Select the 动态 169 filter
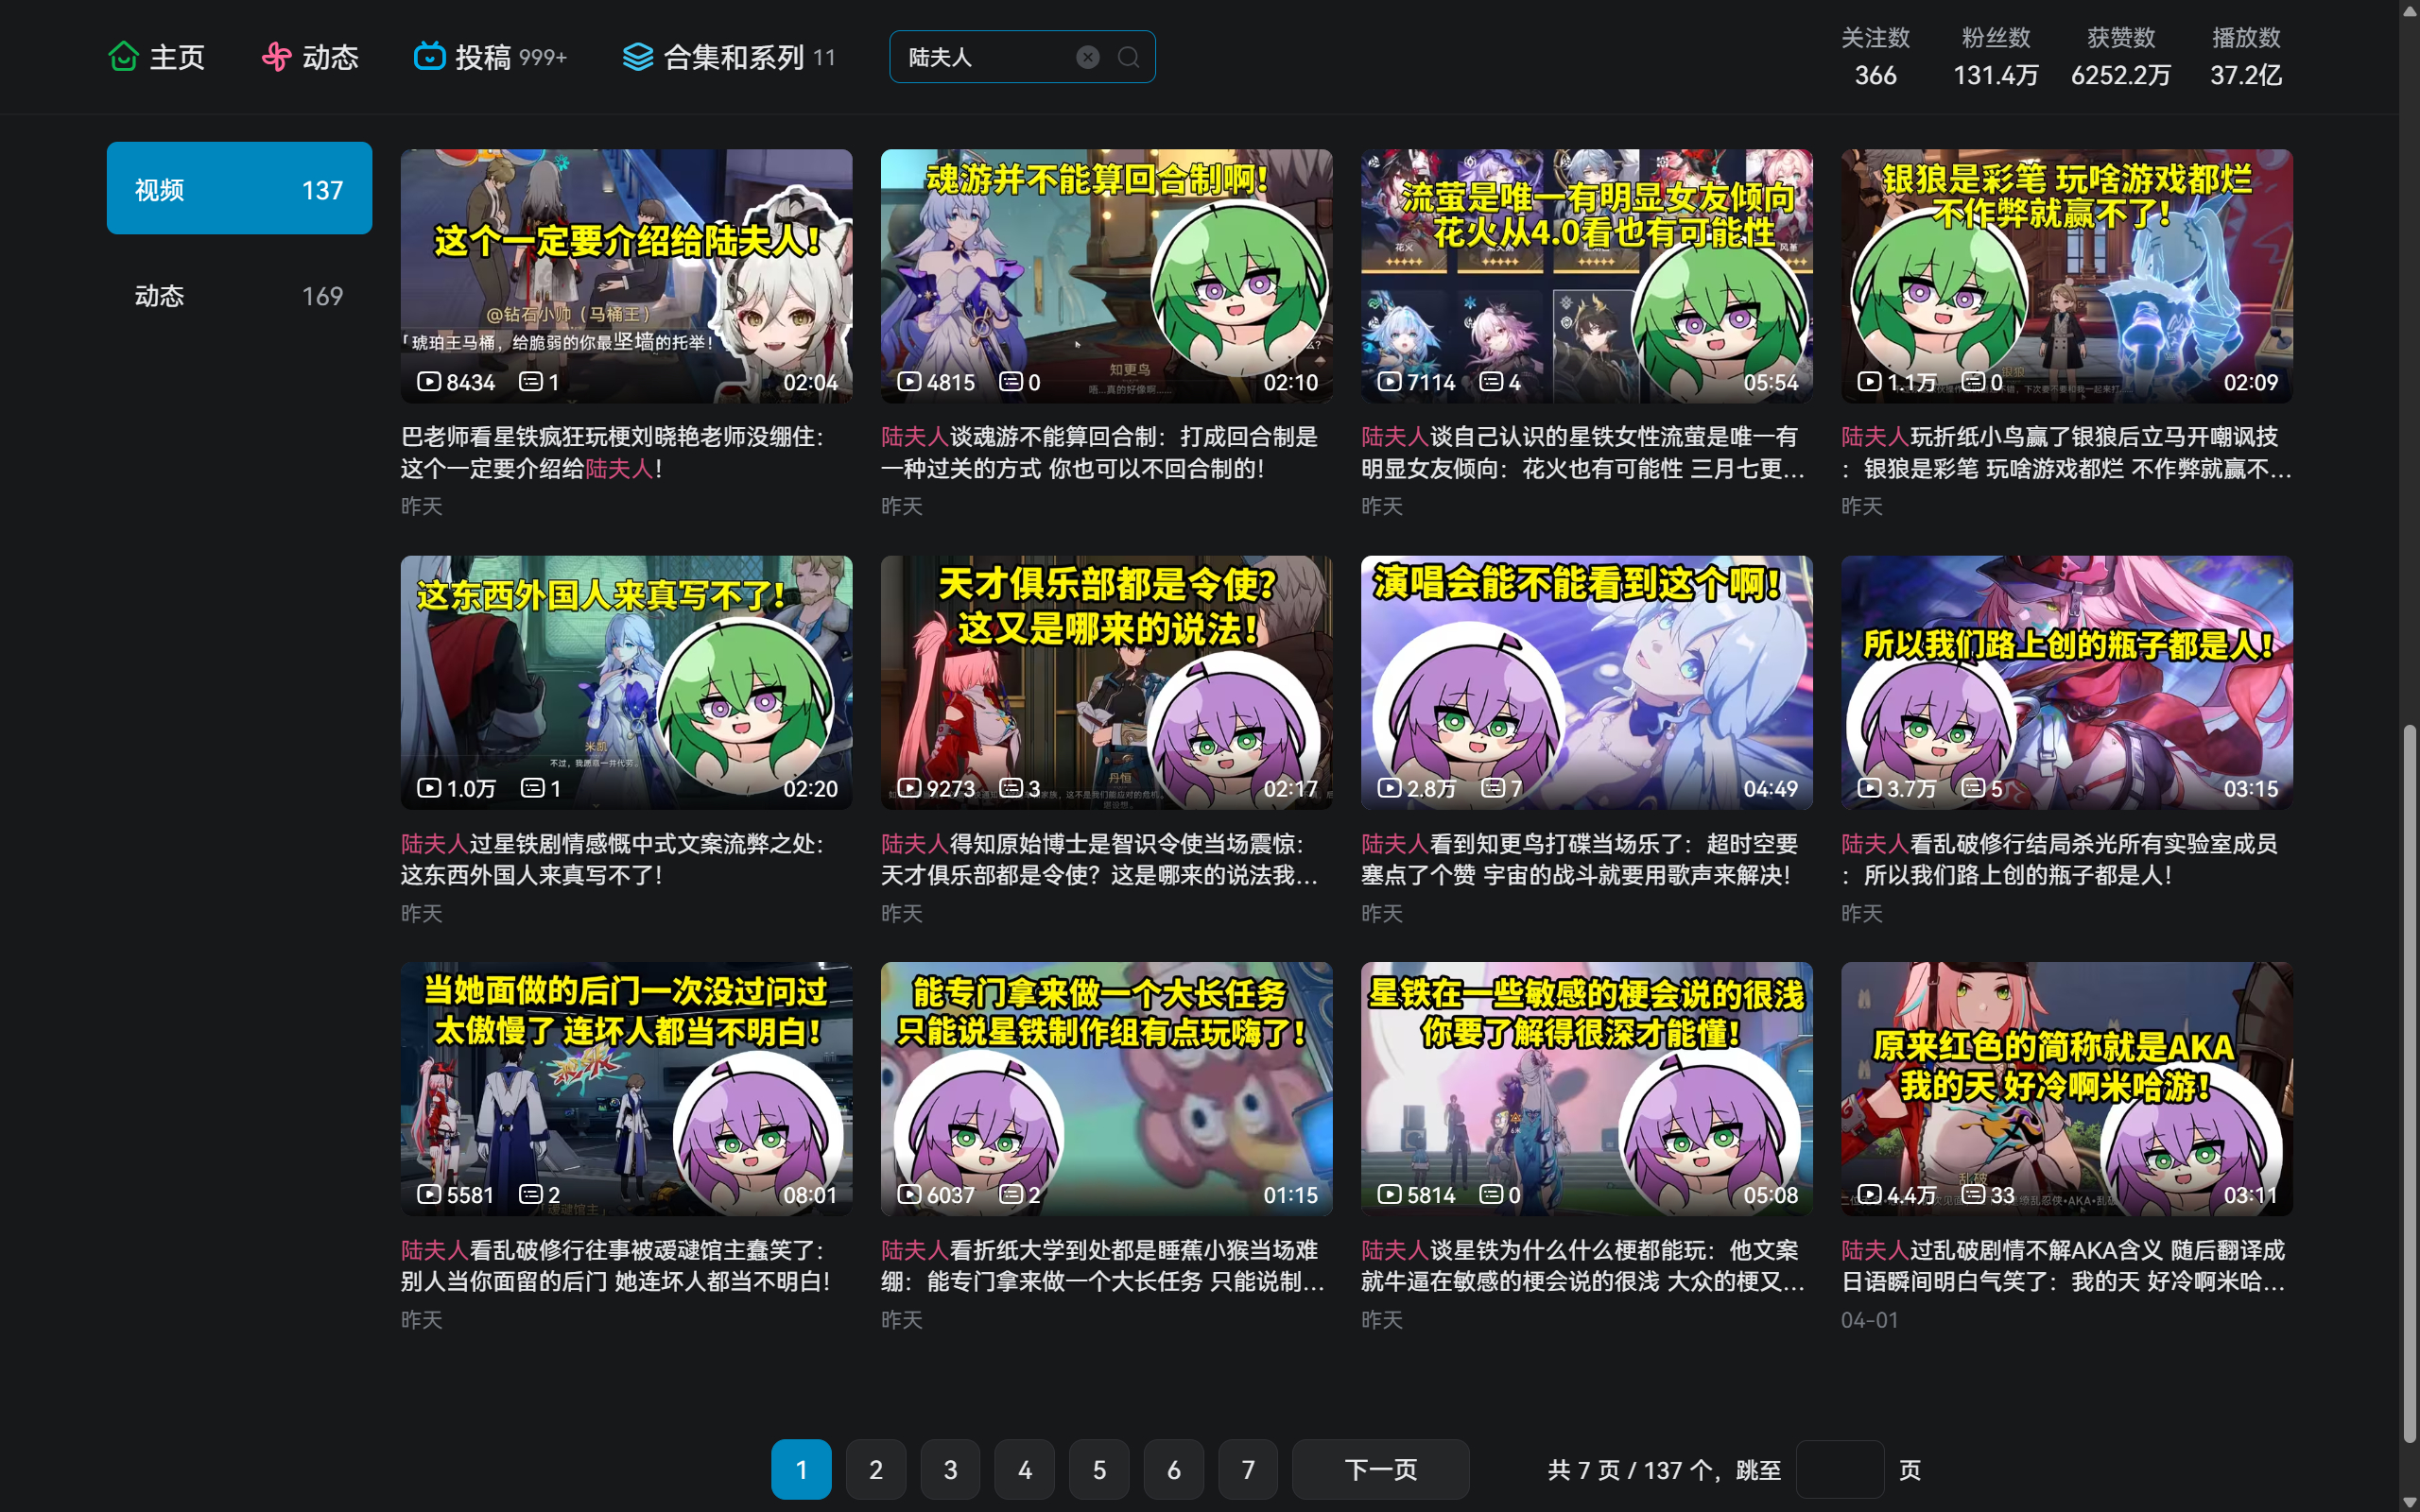Screen dimensions: 2420x1512 coord(239,296)
